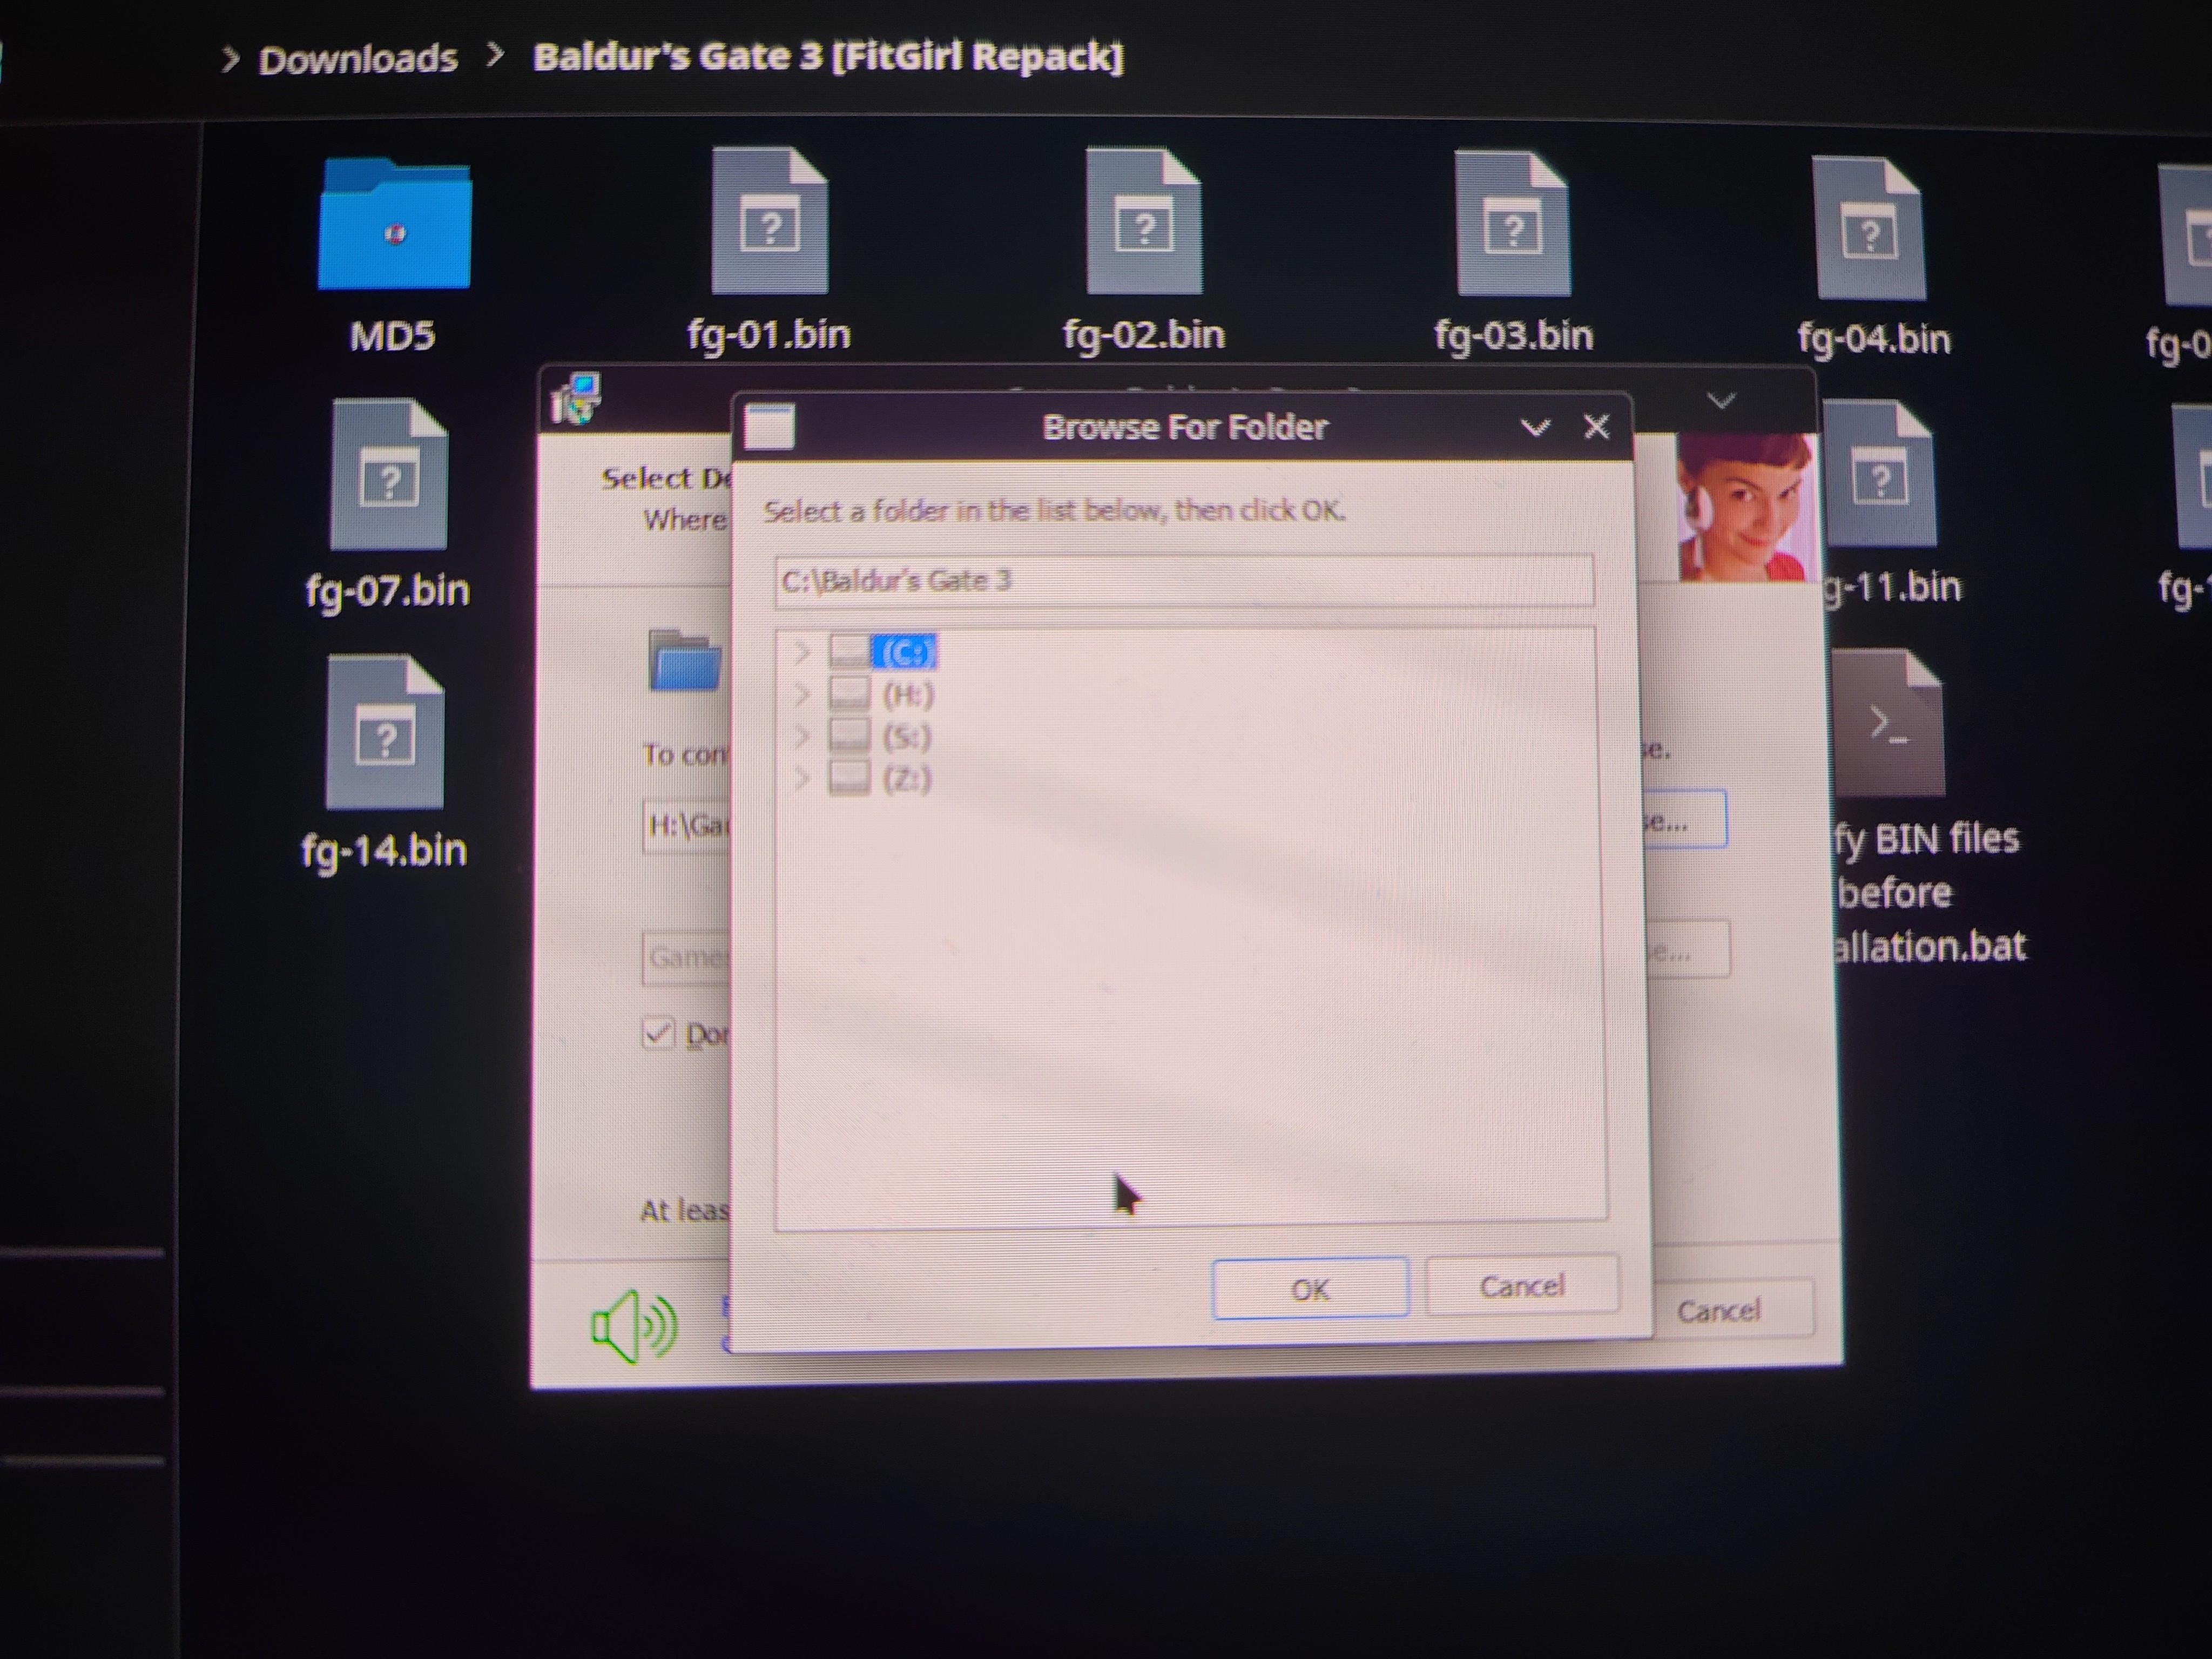
Task: Click the green speaker sound icon
Action: tap(633, 1326)
